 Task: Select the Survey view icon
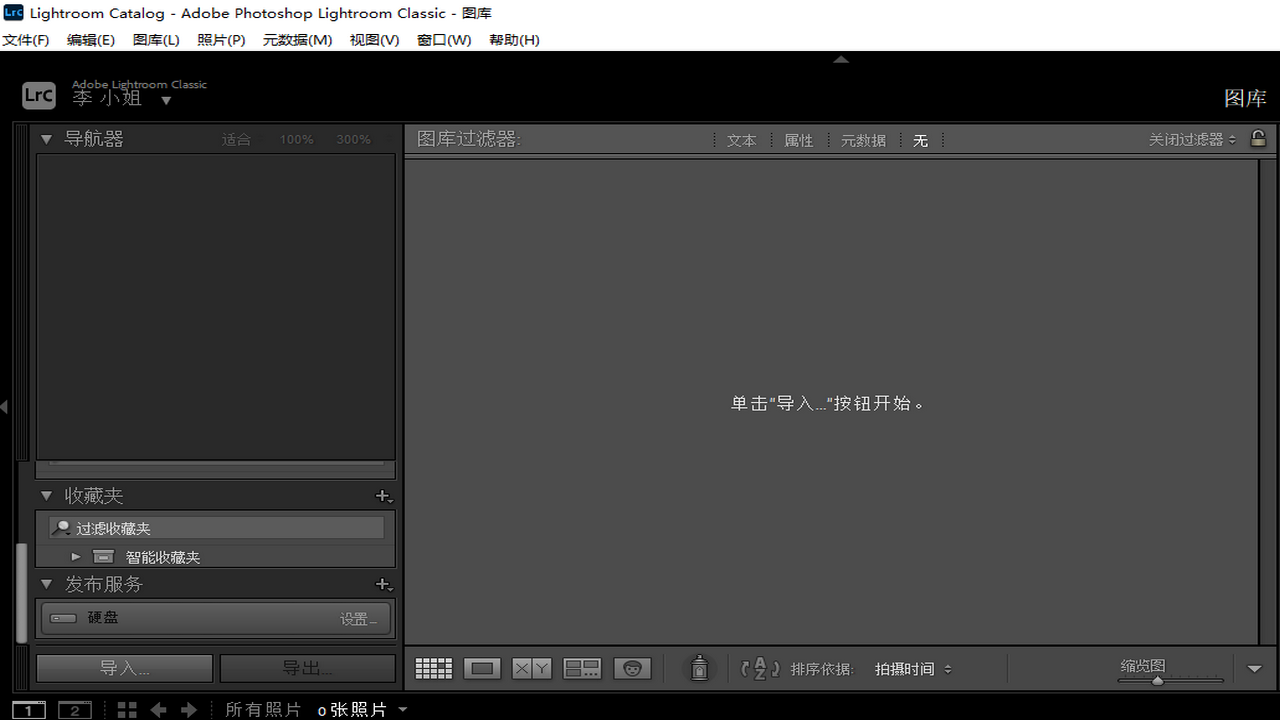point(582,667)
